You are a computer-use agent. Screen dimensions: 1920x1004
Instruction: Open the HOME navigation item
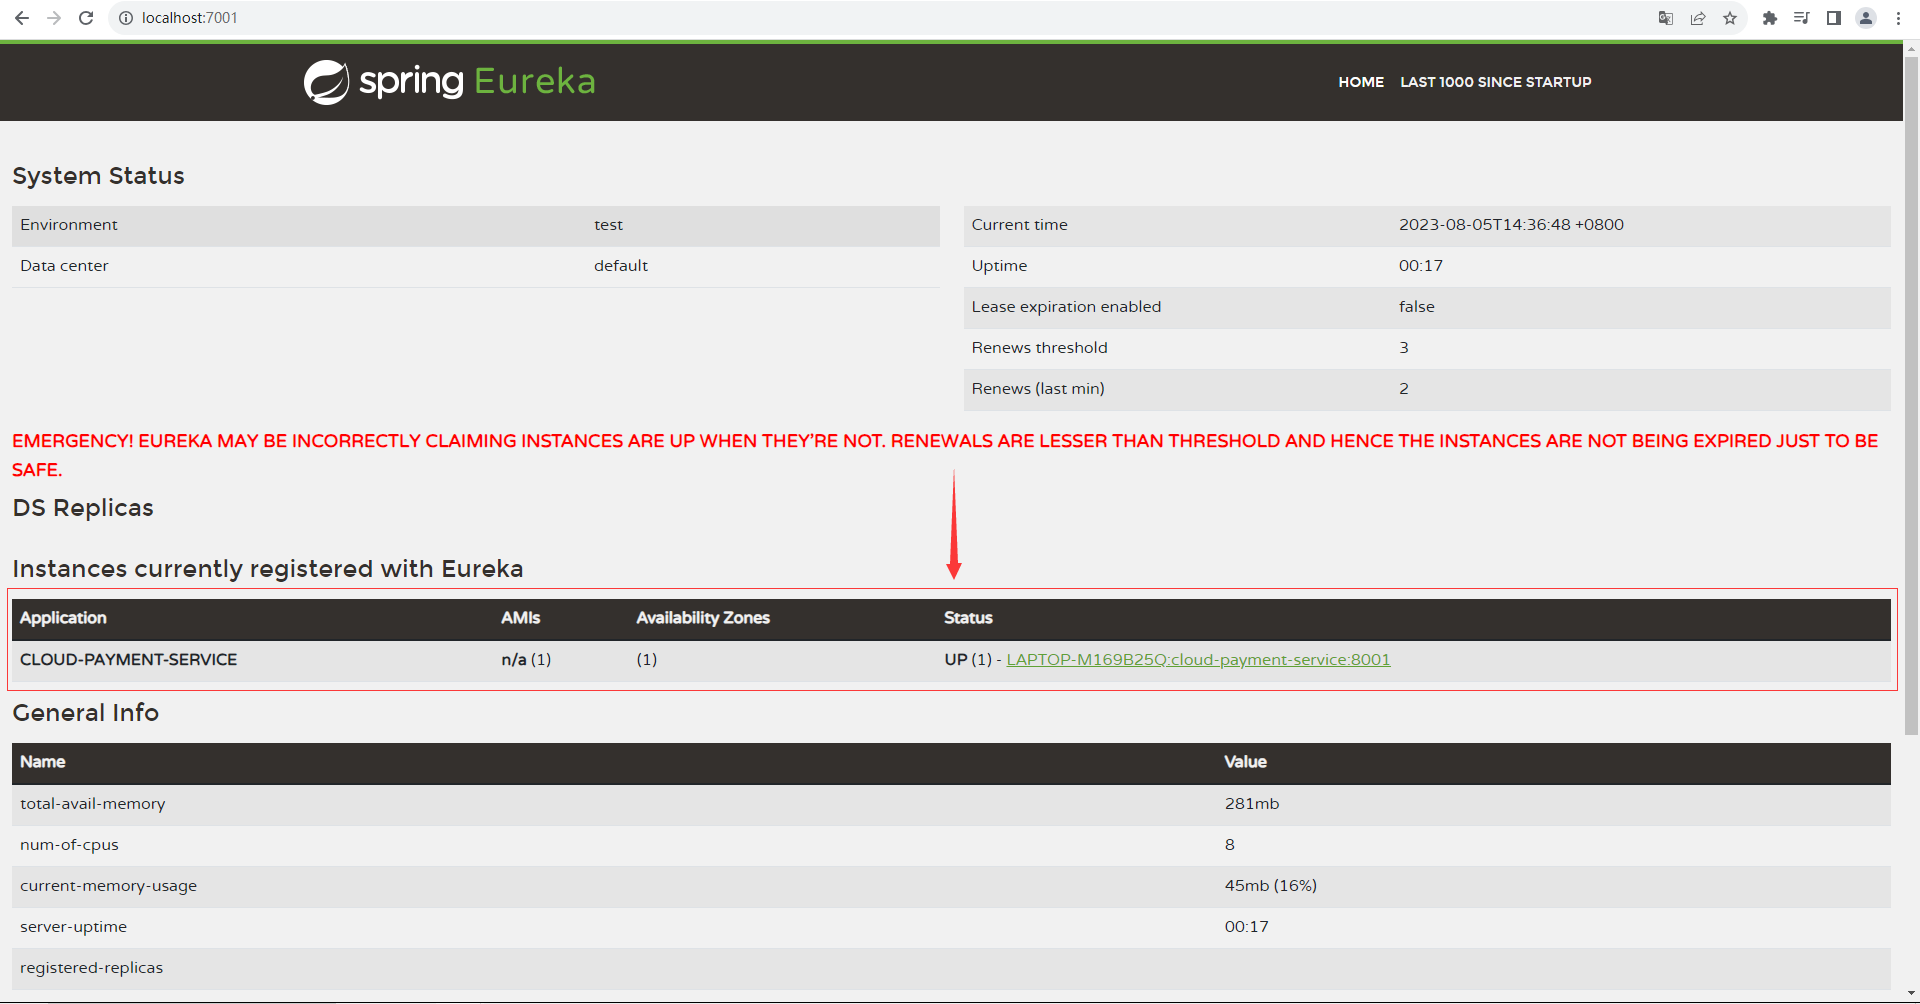point(1361,82)
